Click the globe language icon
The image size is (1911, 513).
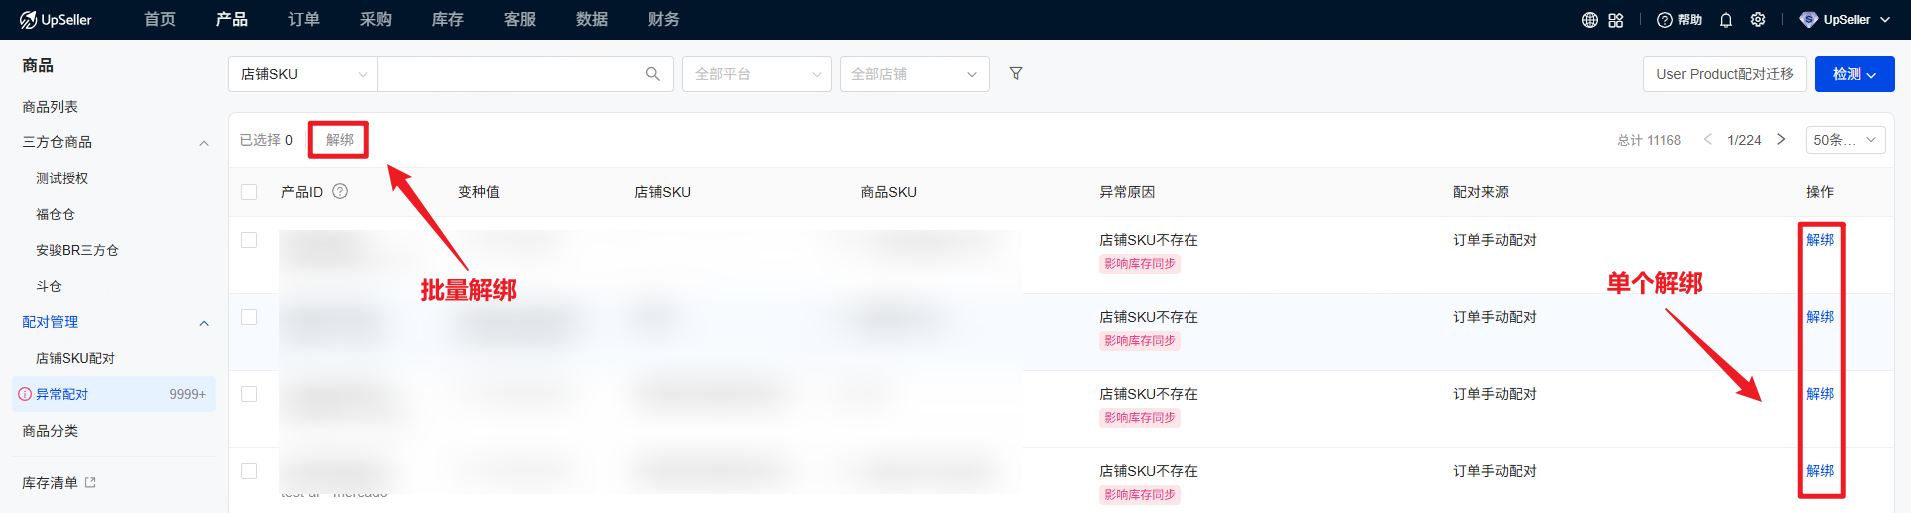tap(1589, 20)
